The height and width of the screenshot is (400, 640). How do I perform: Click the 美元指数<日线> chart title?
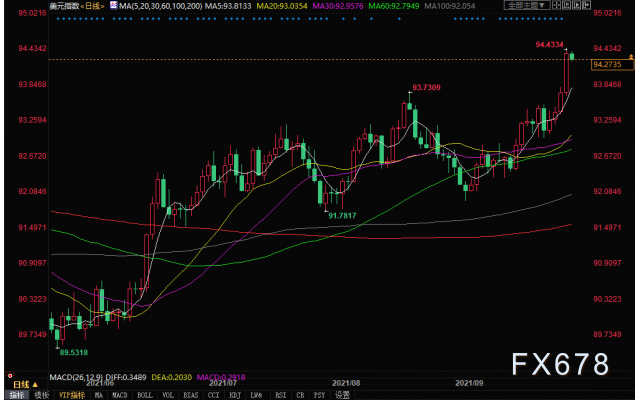coord(77,6)
